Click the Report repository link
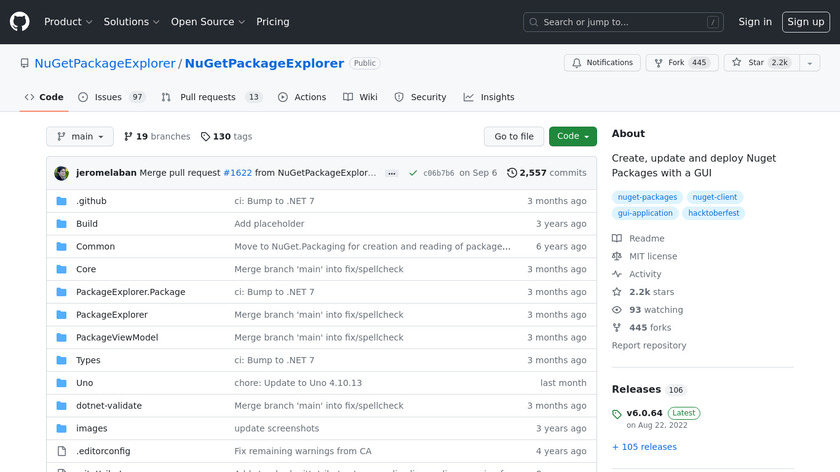Image resolution: width=840 pixels, height=472 pixels. pyautogui.click(x=649, y=346)
